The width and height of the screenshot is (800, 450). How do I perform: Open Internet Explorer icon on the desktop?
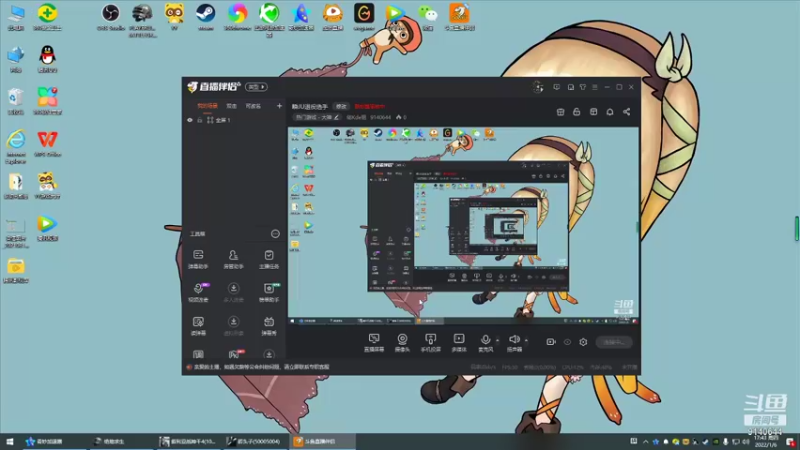(x=16, y=146)
